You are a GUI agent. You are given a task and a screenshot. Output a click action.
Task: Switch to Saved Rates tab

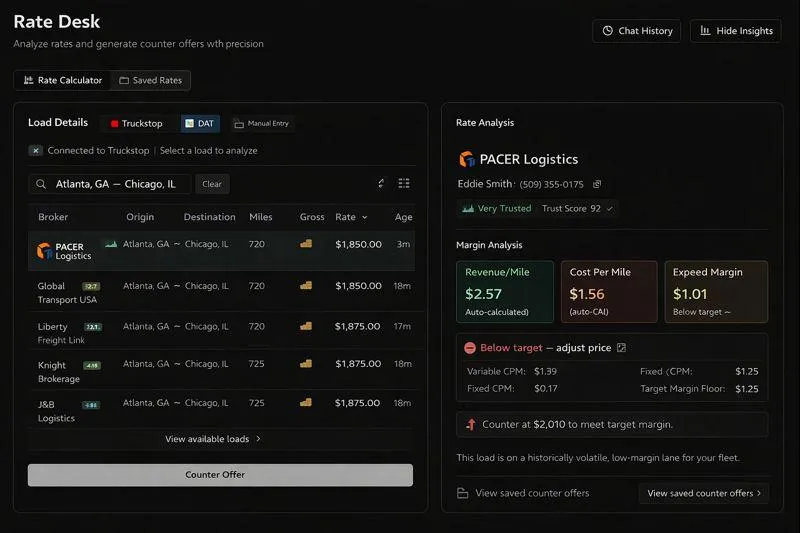(151, 80)
